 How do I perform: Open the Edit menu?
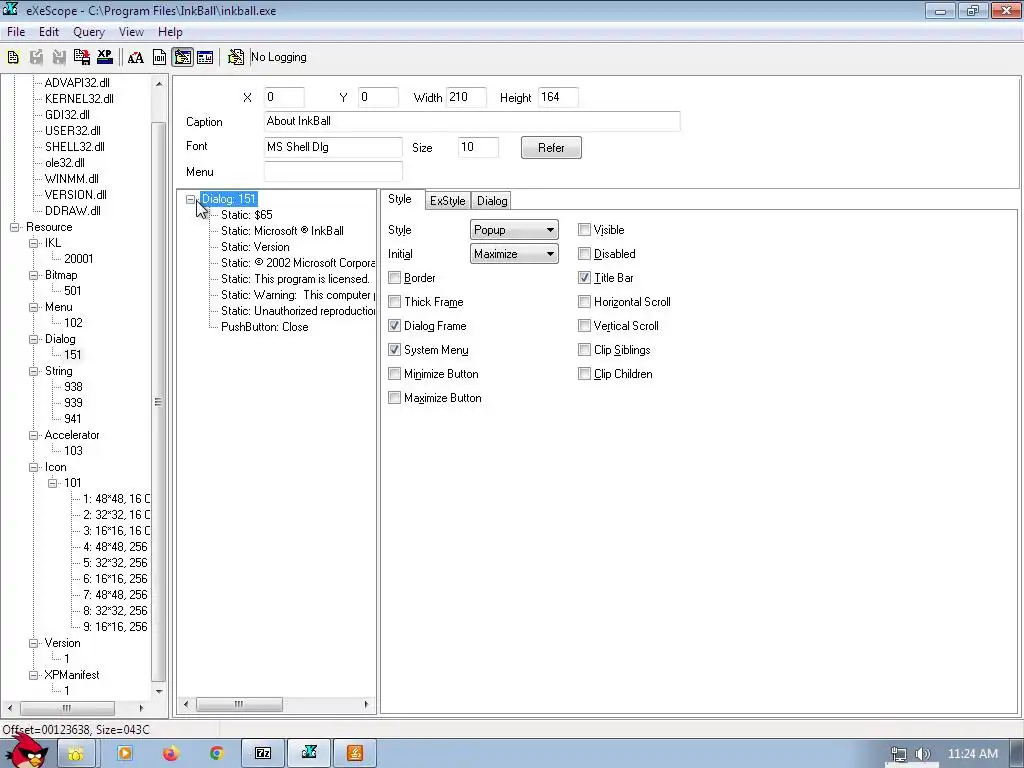tap(49, 32)
